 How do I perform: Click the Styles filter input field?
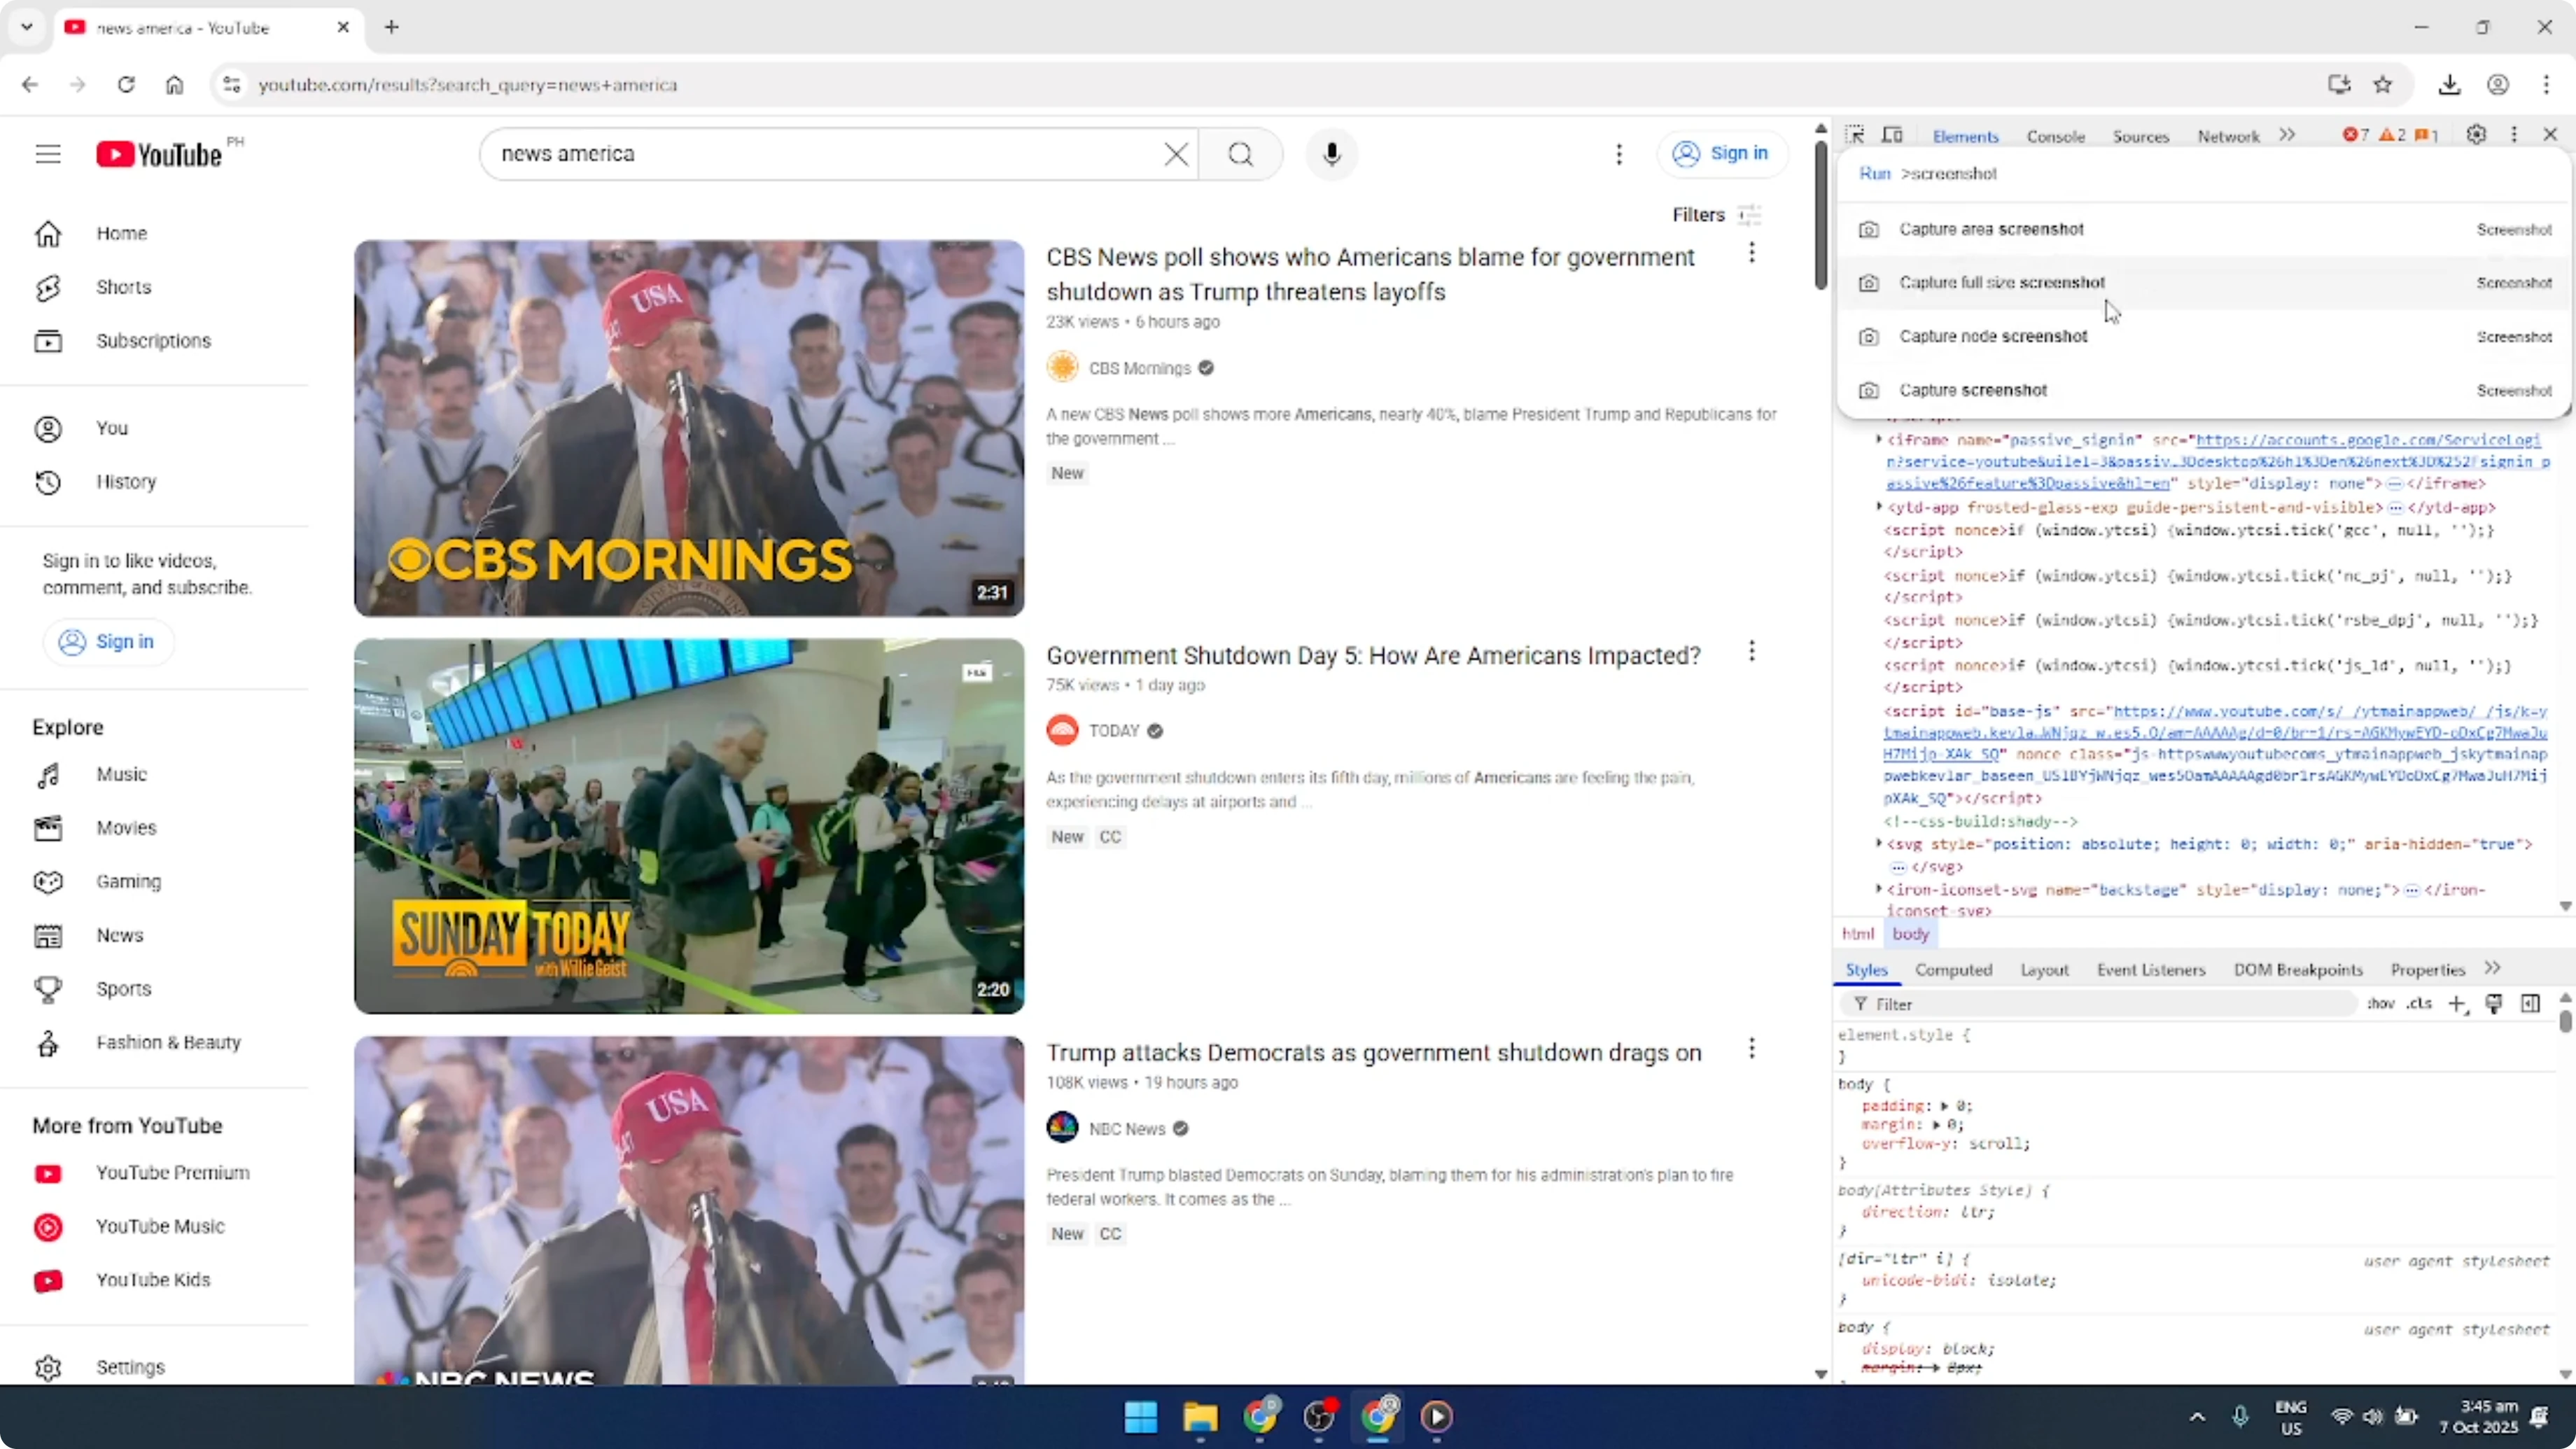(2098, 1004)
